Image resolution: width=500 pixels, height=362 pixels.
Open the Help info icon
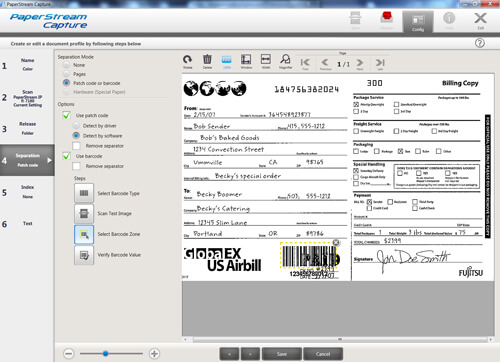pyautogui.click(x=449, y=21)
